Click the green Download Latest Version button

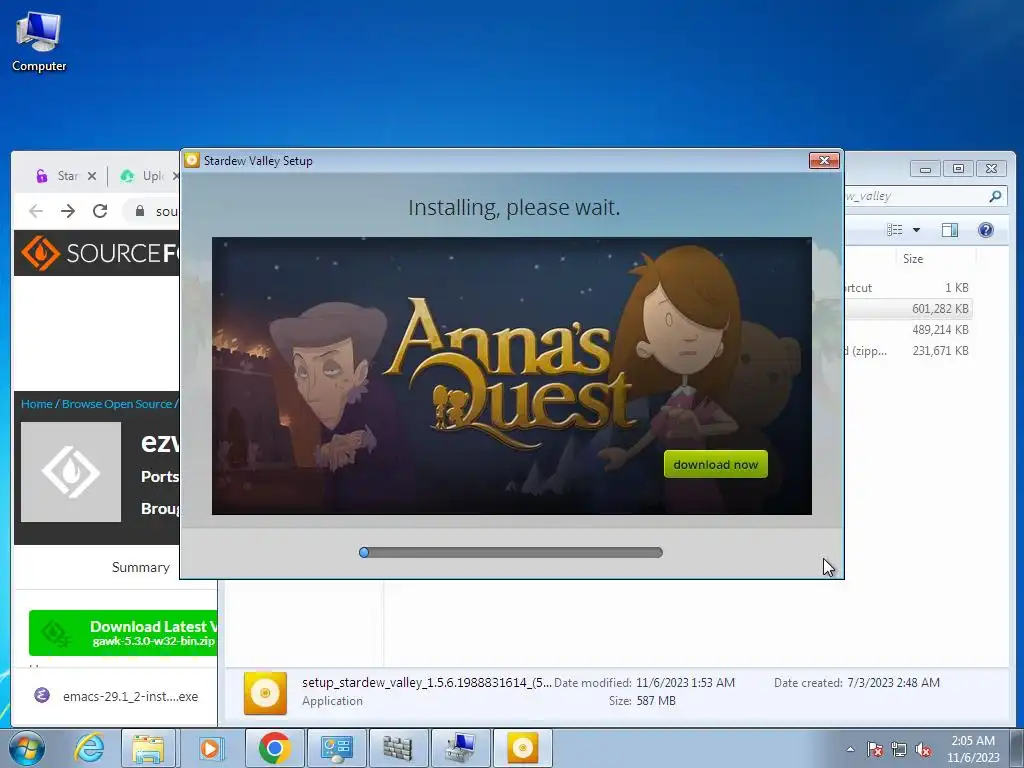point(123,633)
